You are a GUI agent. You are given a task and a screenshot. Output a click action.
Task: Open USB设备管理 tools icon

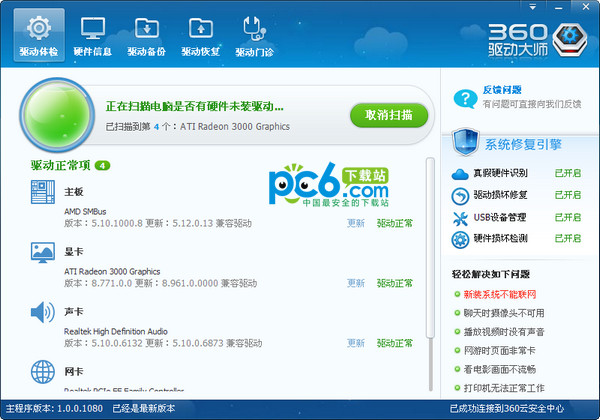tap(460, 217)
